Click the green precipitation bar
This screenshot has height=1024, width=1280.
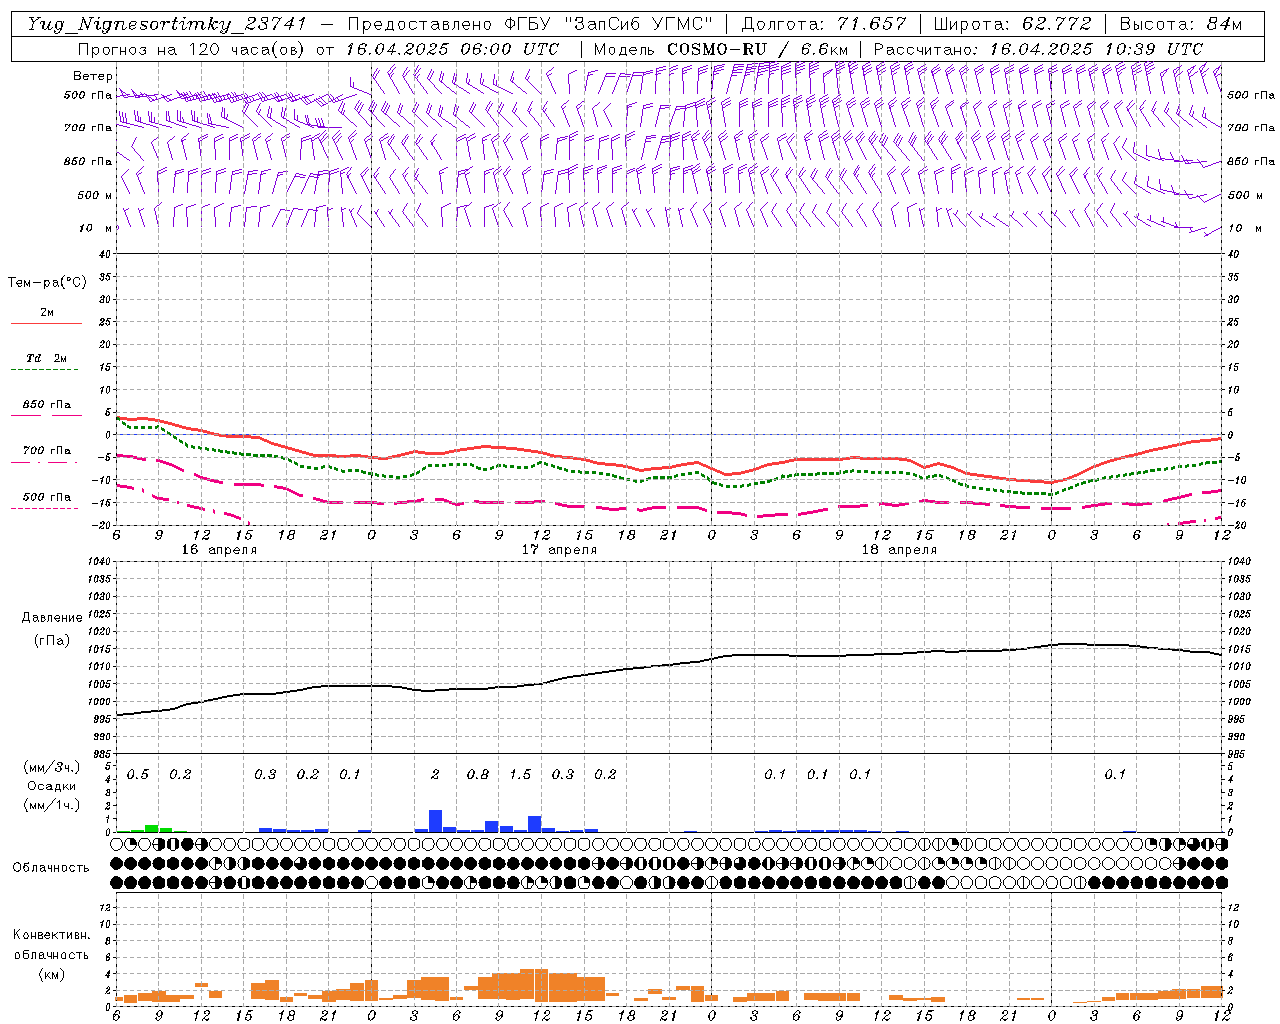click(152, 828)
